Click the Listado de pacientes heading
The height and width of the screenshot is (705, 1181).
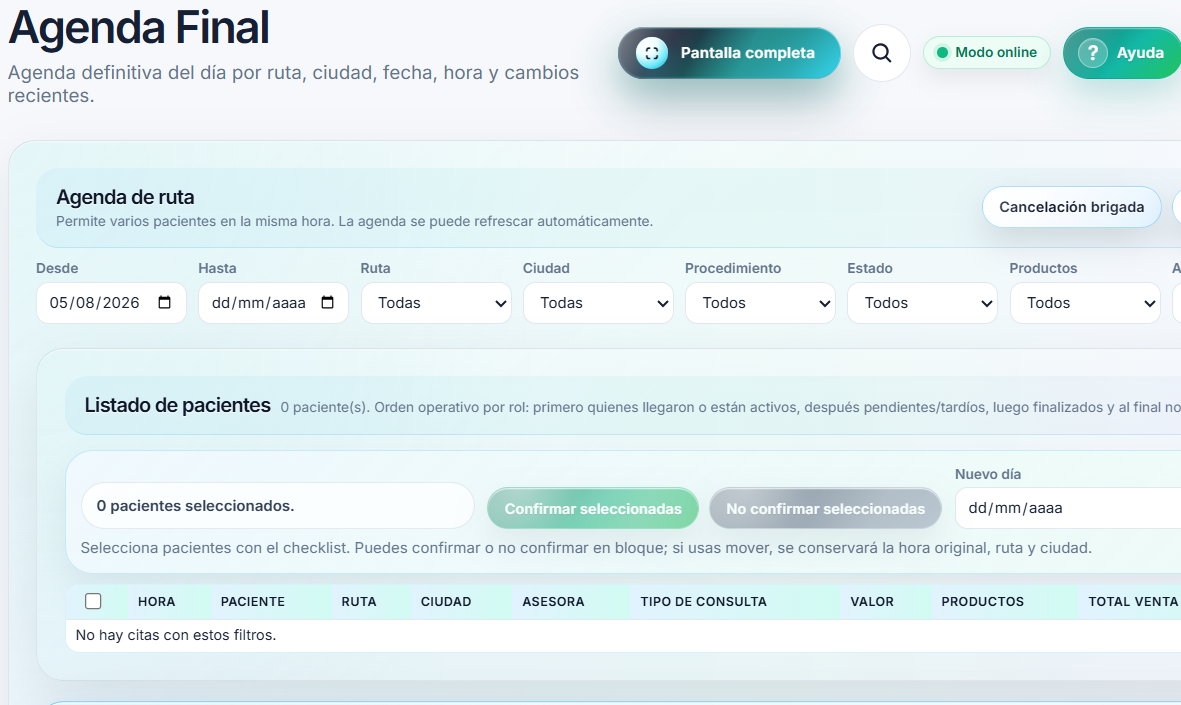click(177, 405)
